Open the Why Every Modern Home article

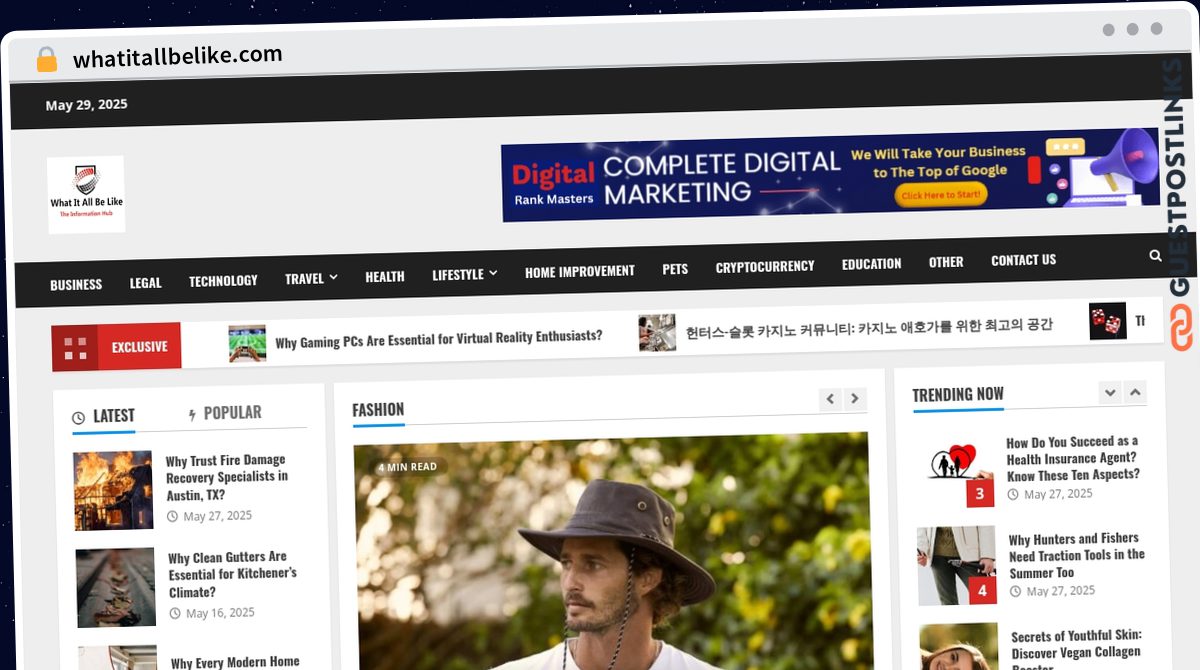pos(235,662)
